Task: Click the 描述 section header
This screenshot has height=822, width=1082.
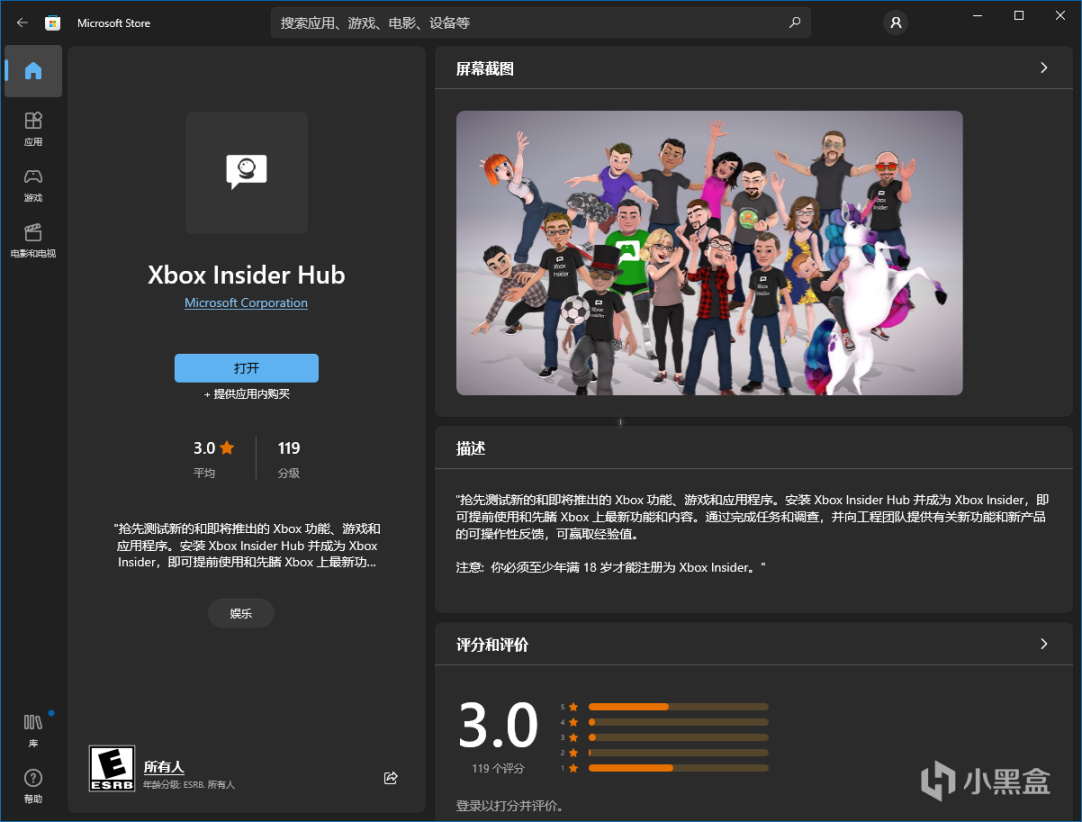Action: click(x=471, y=449)
